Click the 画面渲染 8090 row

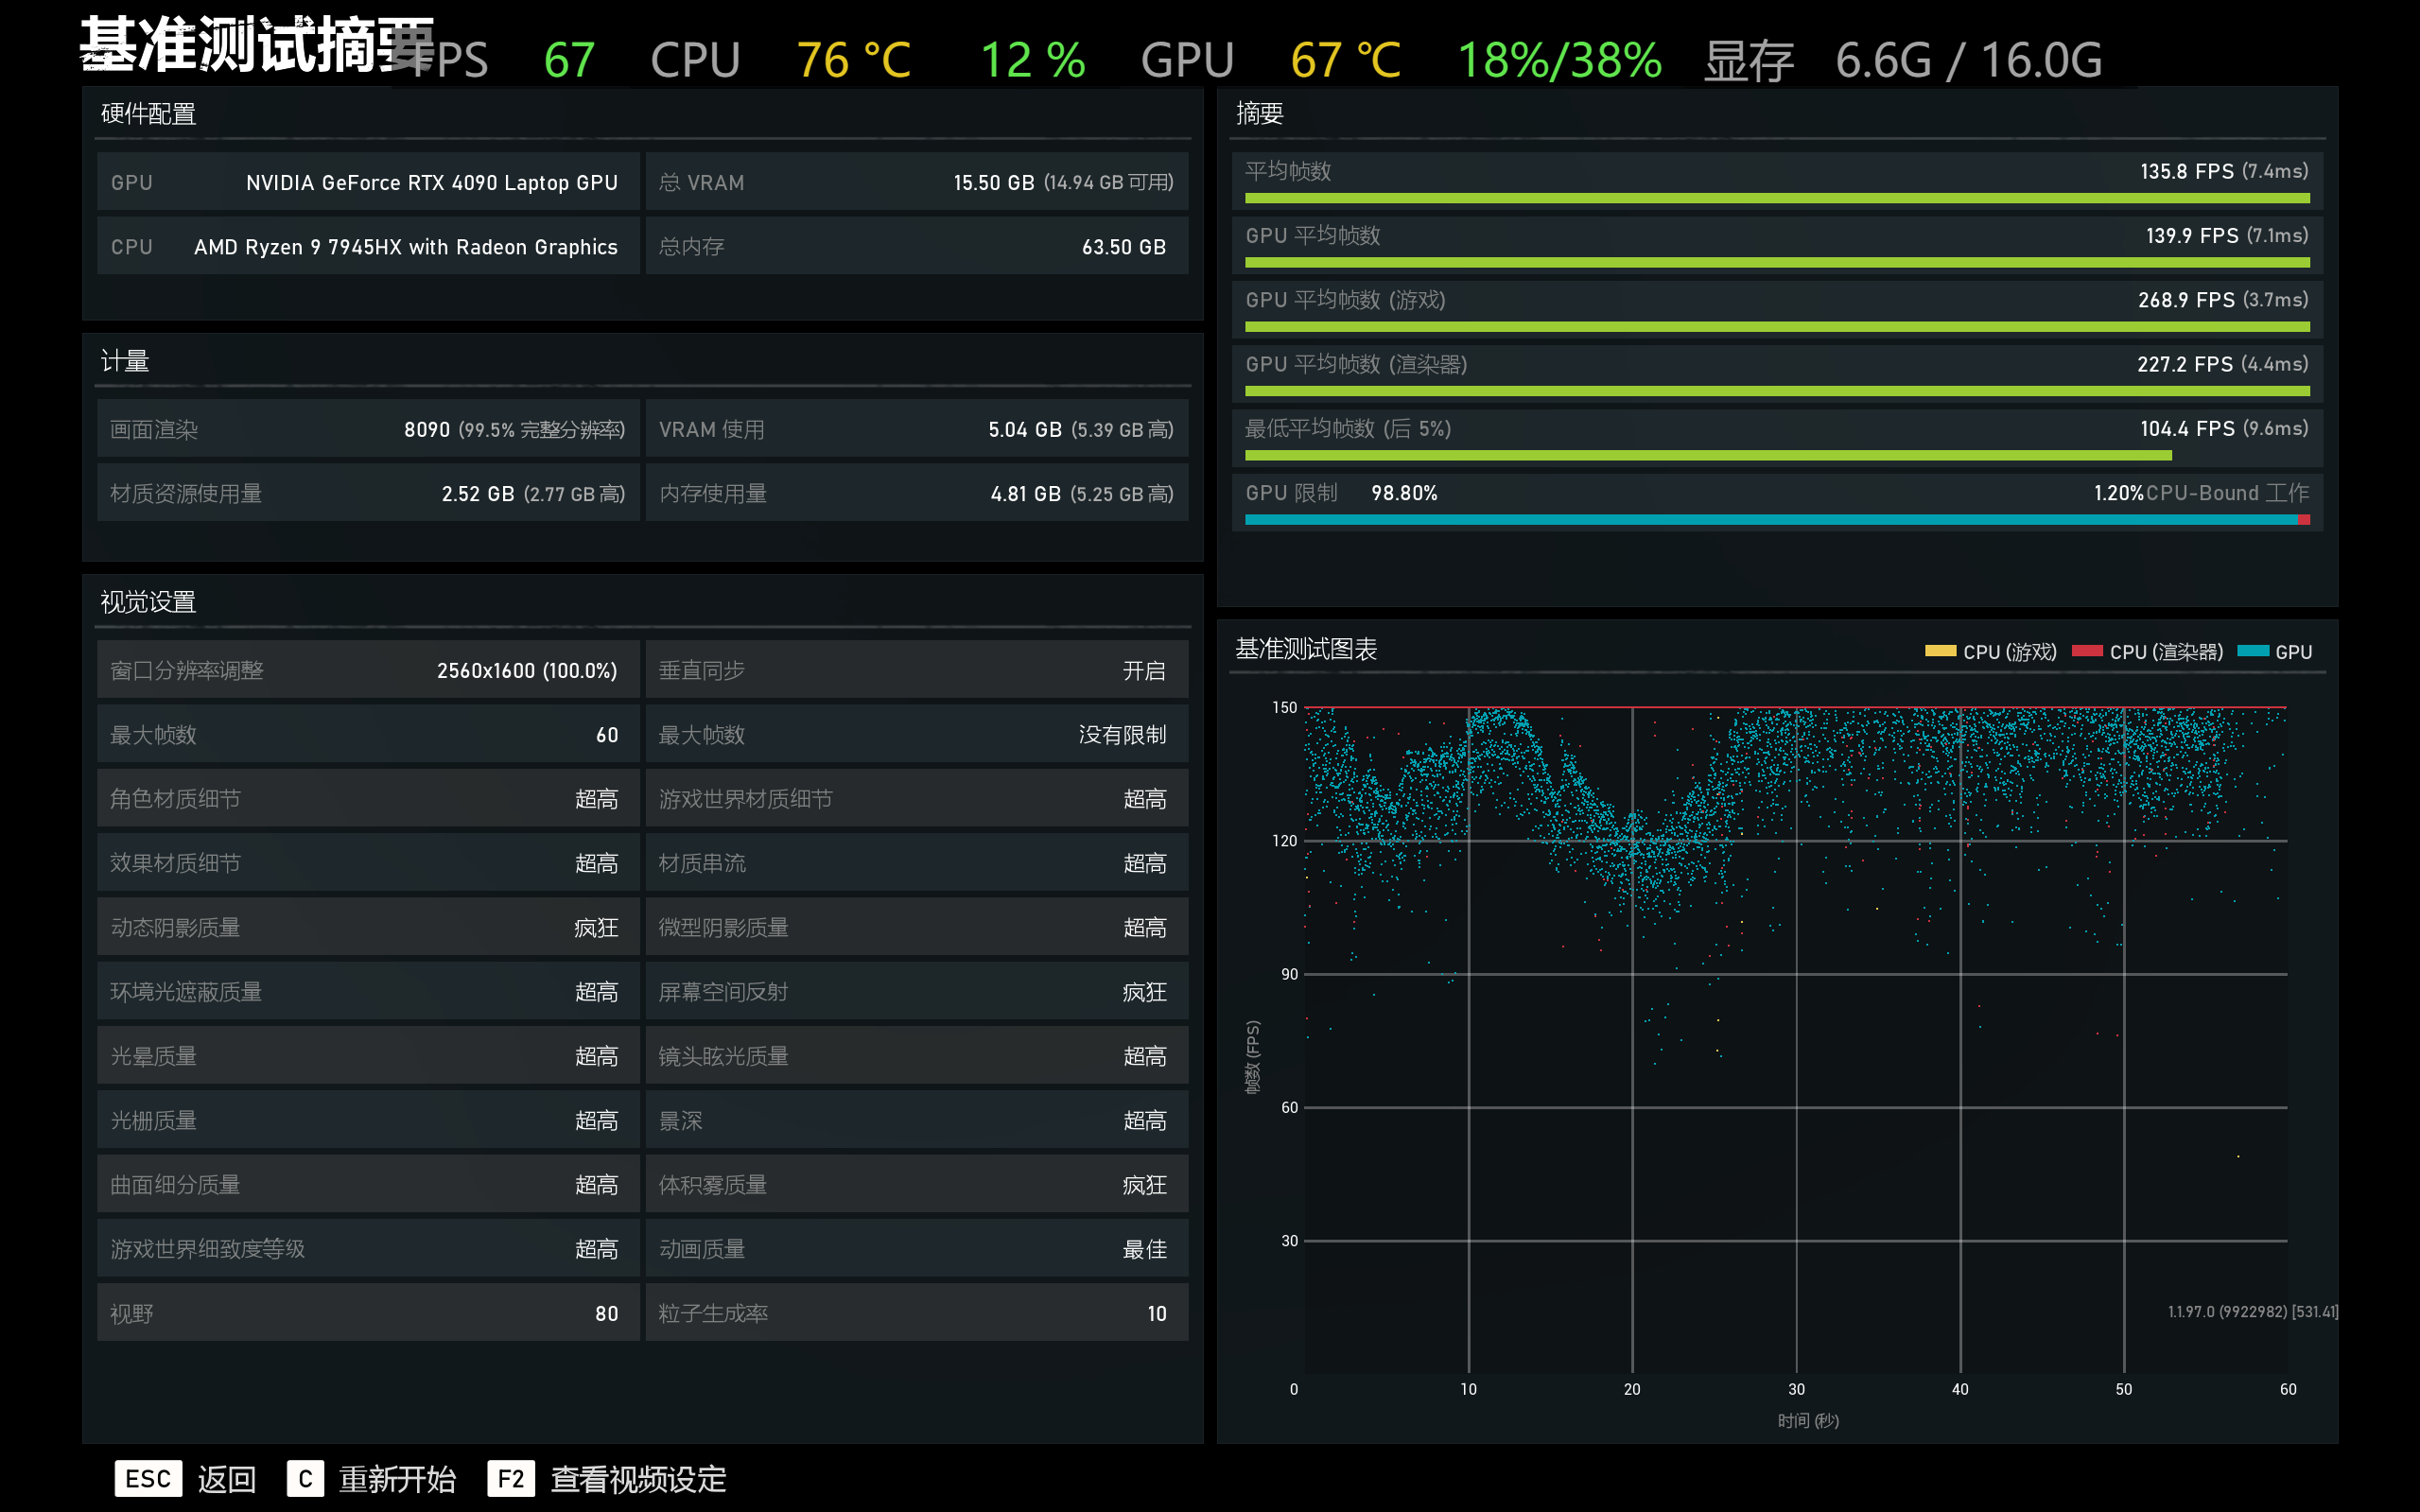pyautogui.click(x=368, y=429)
